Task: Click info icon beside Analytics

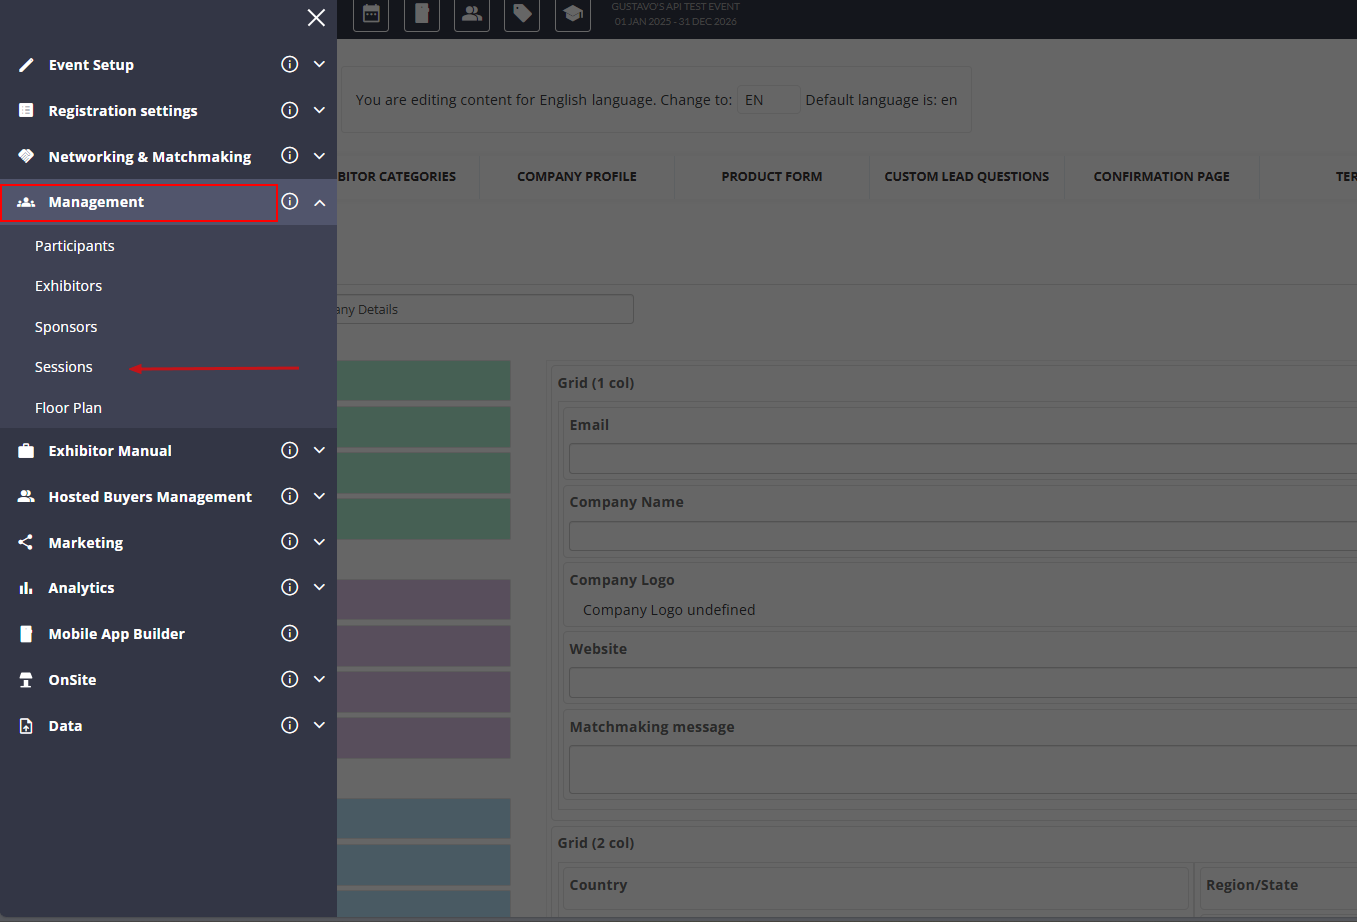Action: [x=290, y=587]
